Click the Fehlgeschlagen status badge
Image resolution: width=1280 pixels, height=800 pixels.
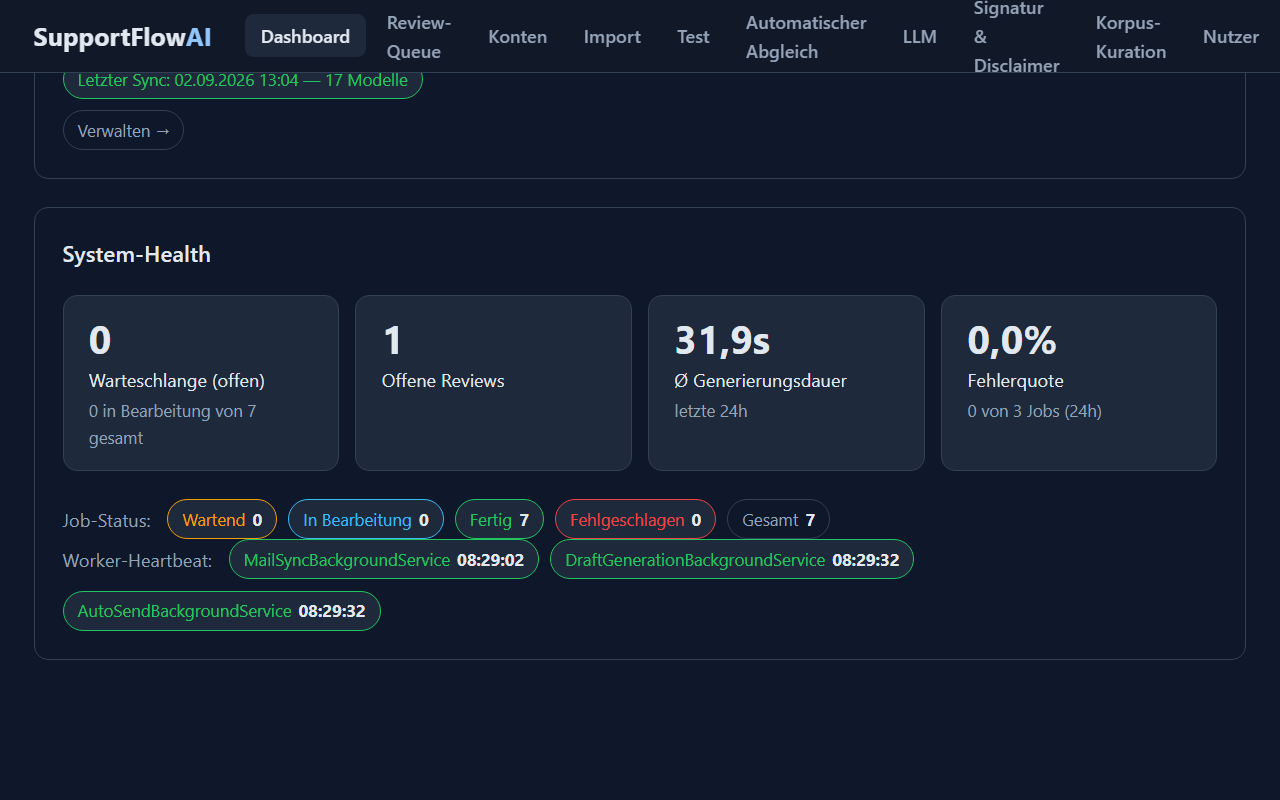(x=635, y=520)
